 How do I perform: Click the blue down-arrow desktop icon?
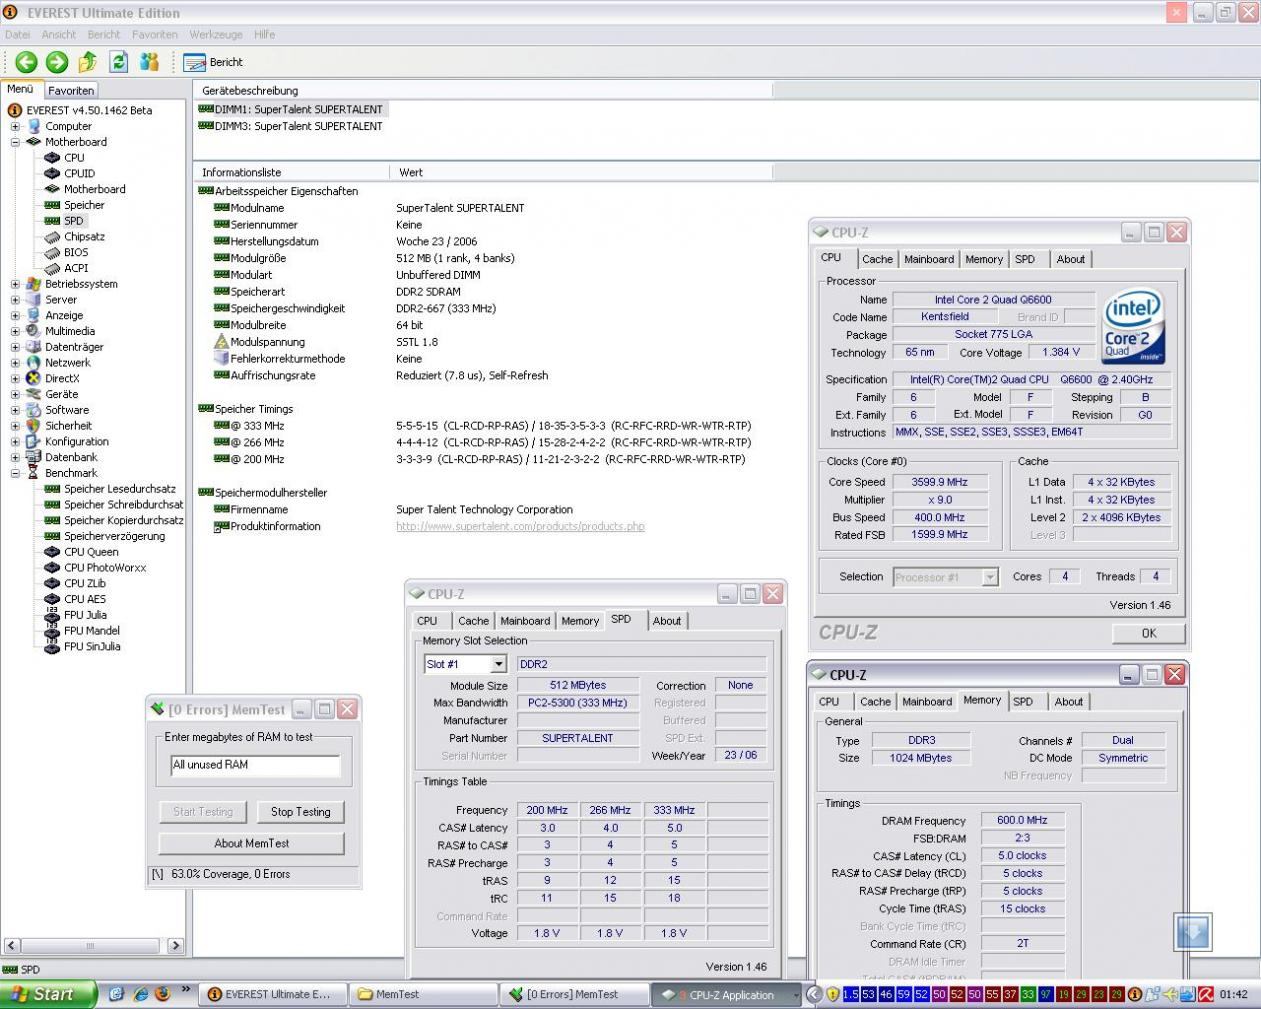pos(1192,932)
